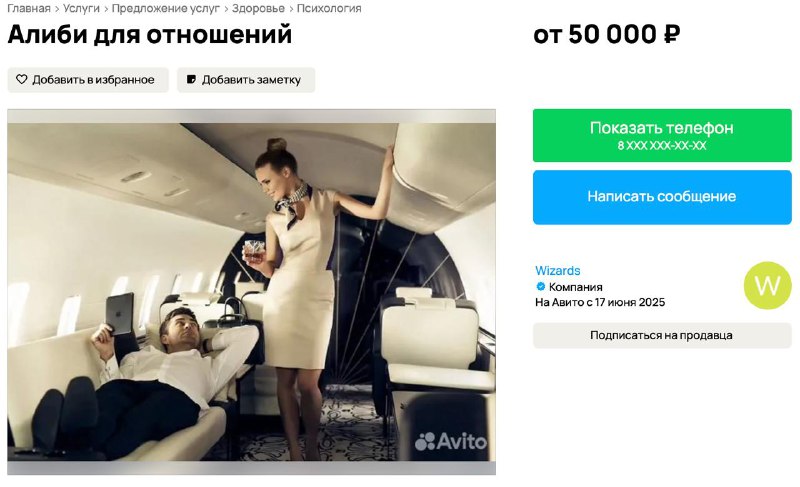Open the Психология breadcrumb category
The width and height of the screenshot is (800, 487).
(x=329, y=8)
